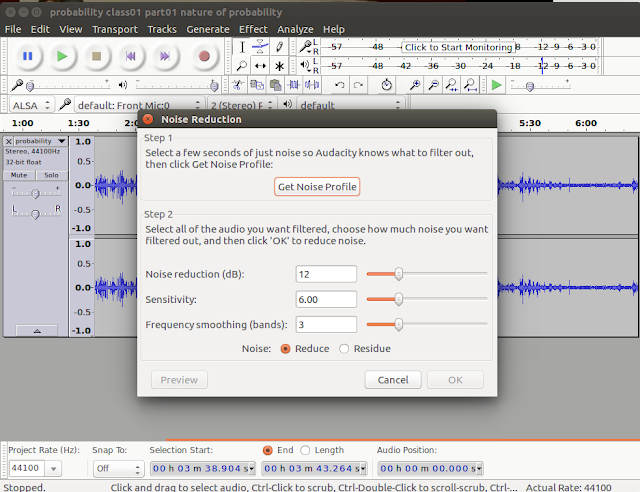Open Audio Position time format arrow
Image resolution: width=640 pixels, height=492 pixels.
click(479, 468)
